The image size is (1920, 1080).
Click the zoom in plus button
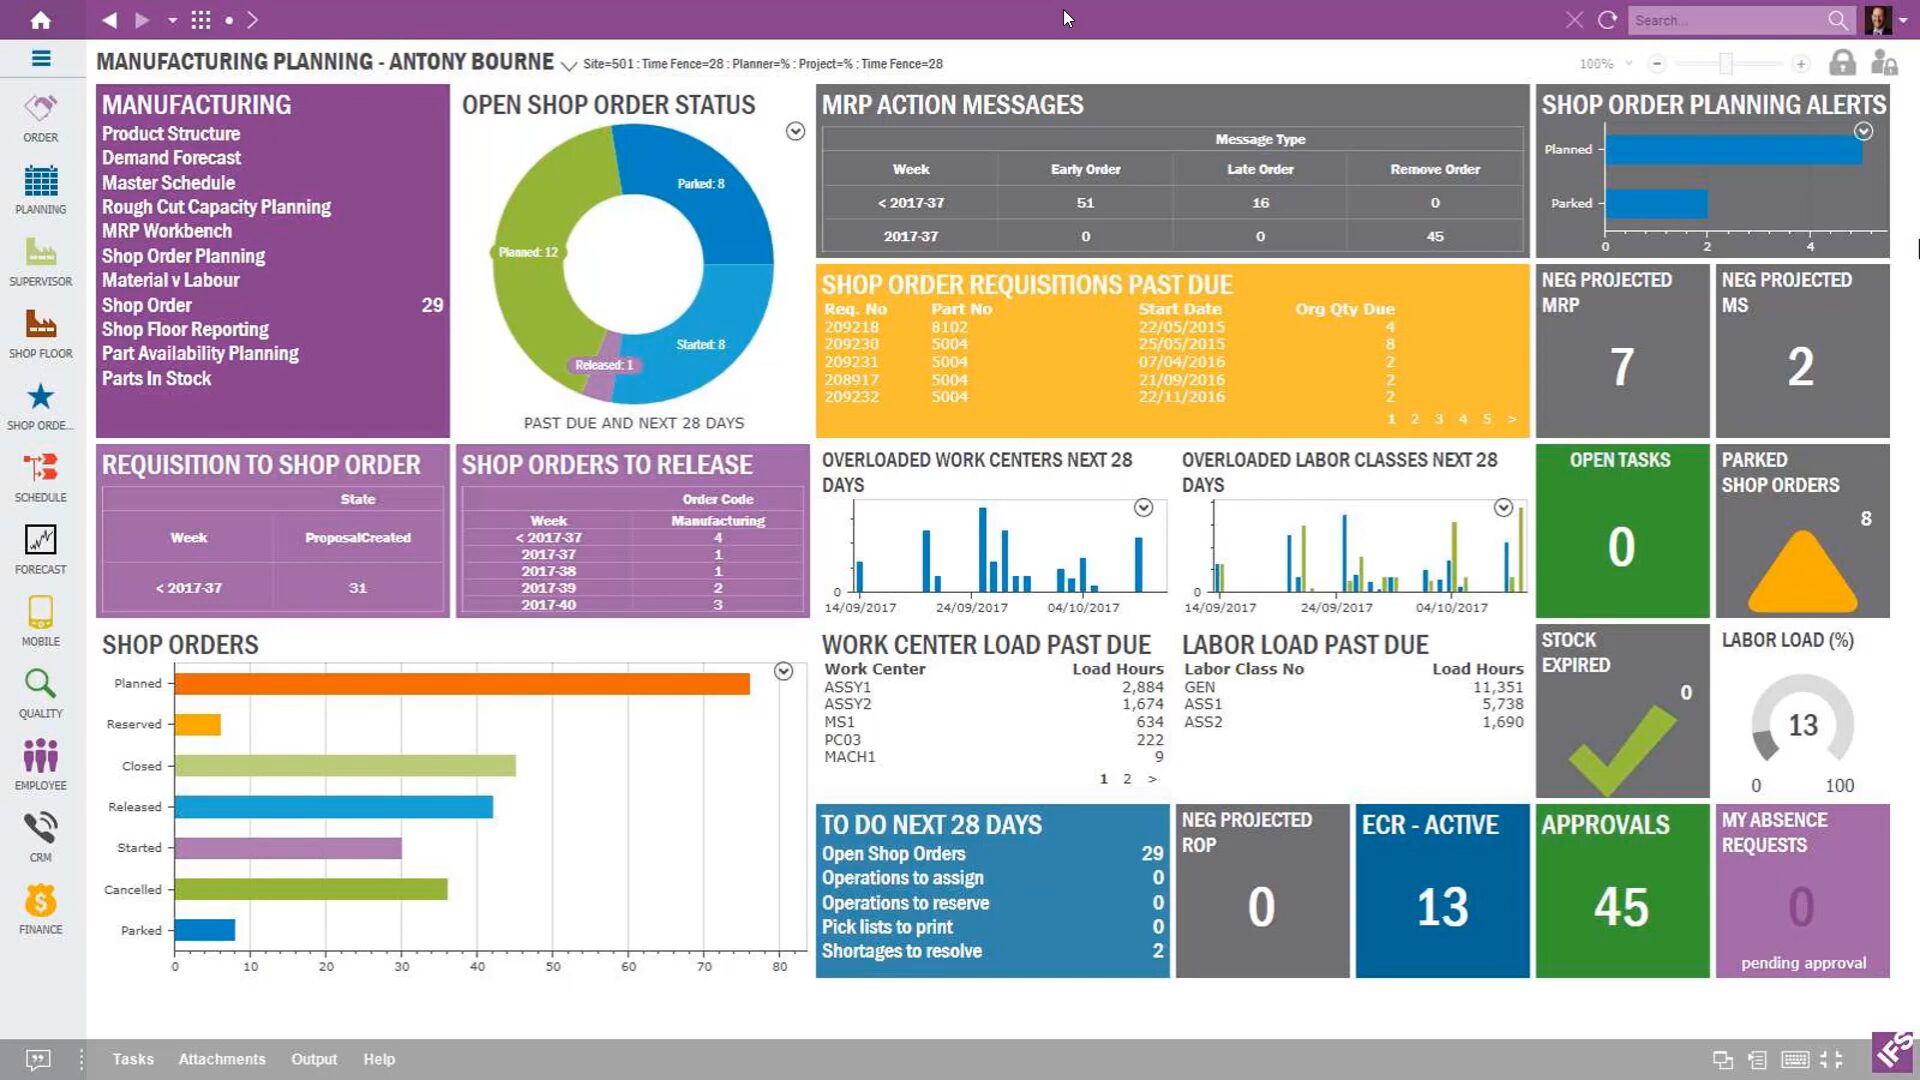coord(1801,64)
